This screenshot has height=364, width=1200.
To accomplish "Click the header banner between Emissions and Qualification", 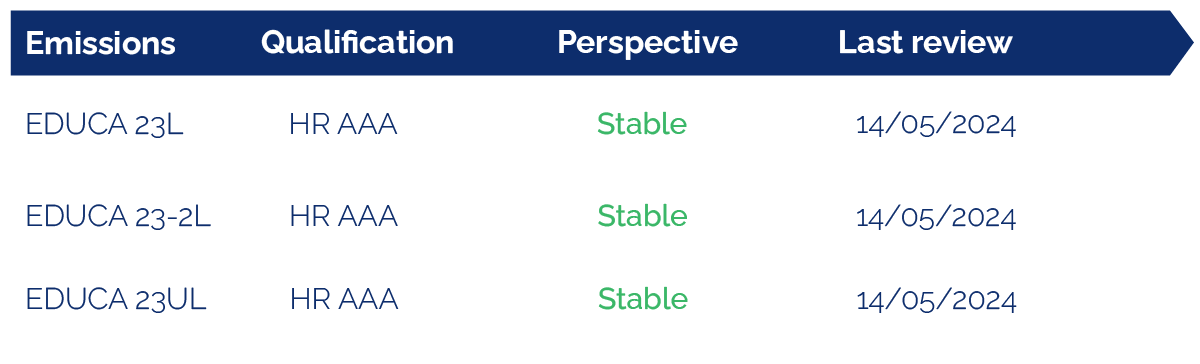I will [x=218, y=43].
